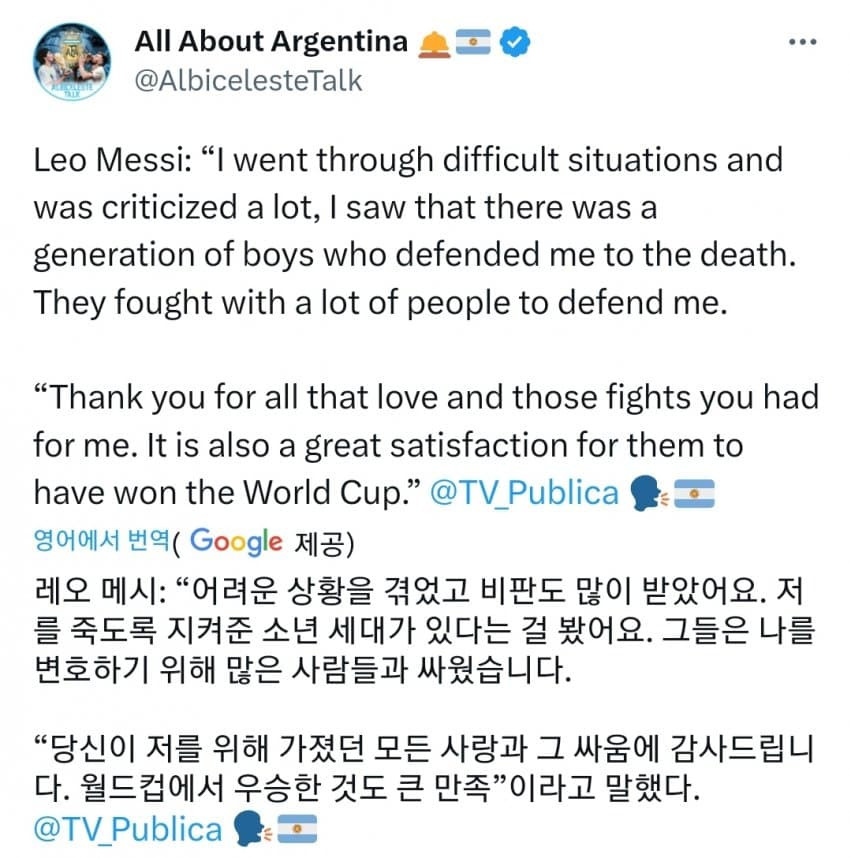Click the @TV_Publica mention in Korean translation
The height and width of the screenshot is (858, 850).
coord(128,828)
